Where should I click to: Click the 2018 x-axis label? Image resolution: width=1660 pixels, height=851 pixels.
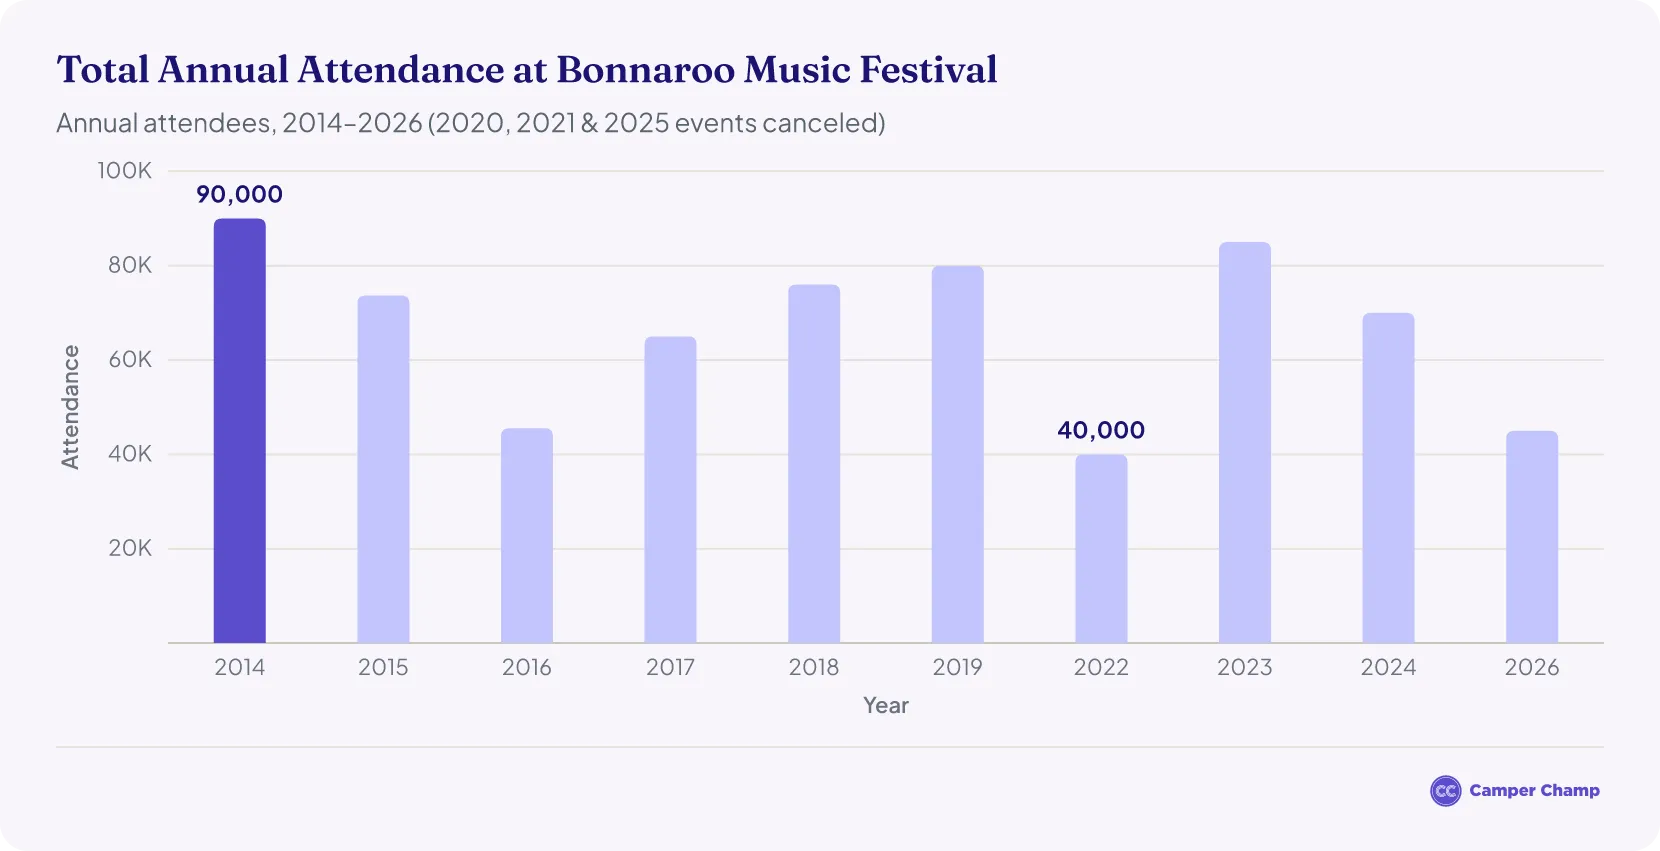click(814, 667)
